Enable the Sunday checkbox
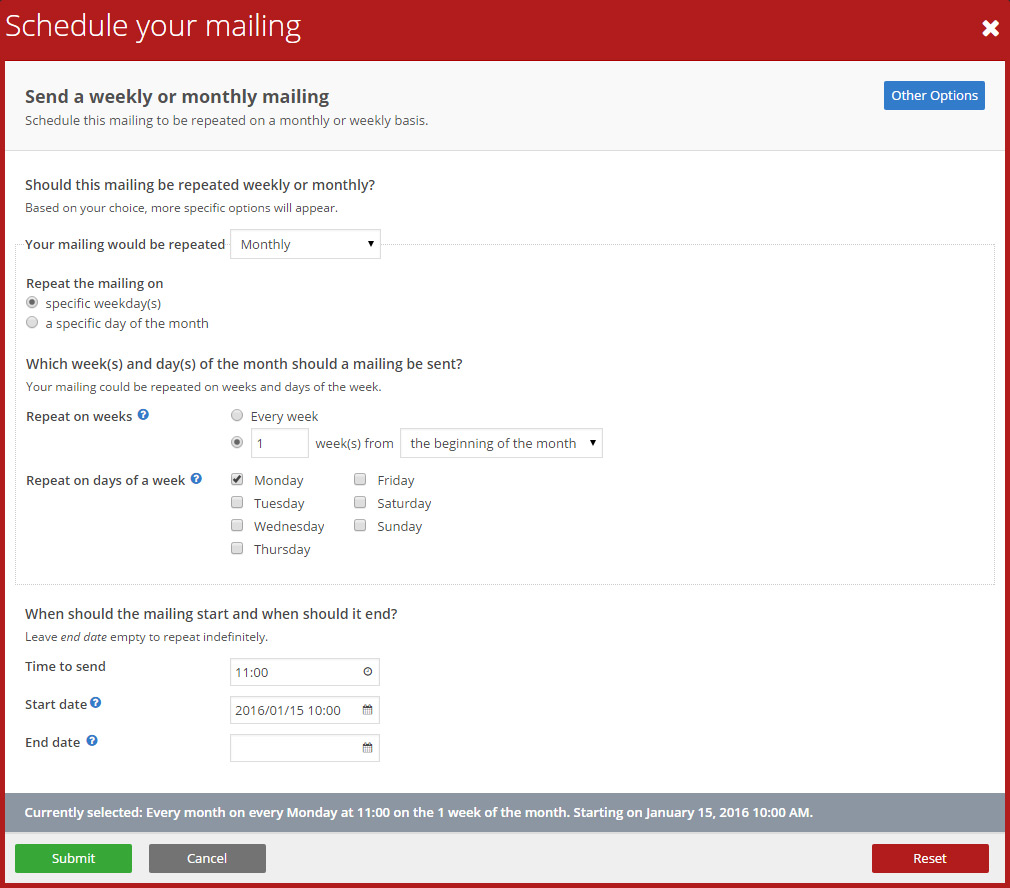1010x888 pixels. click(360, 525)
